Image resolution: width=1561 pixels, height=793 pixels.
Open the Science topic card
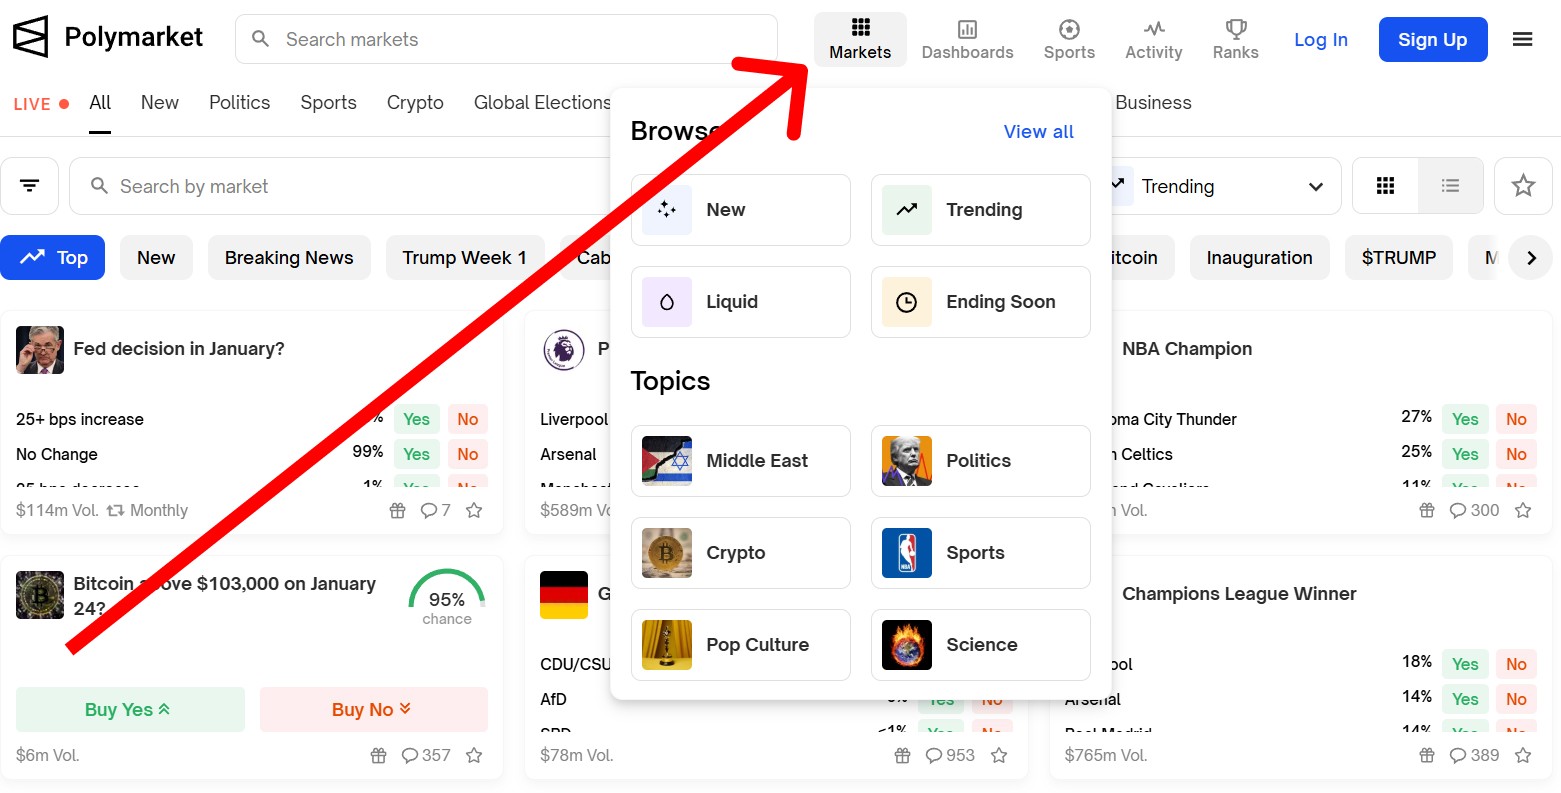pos(981,645)
